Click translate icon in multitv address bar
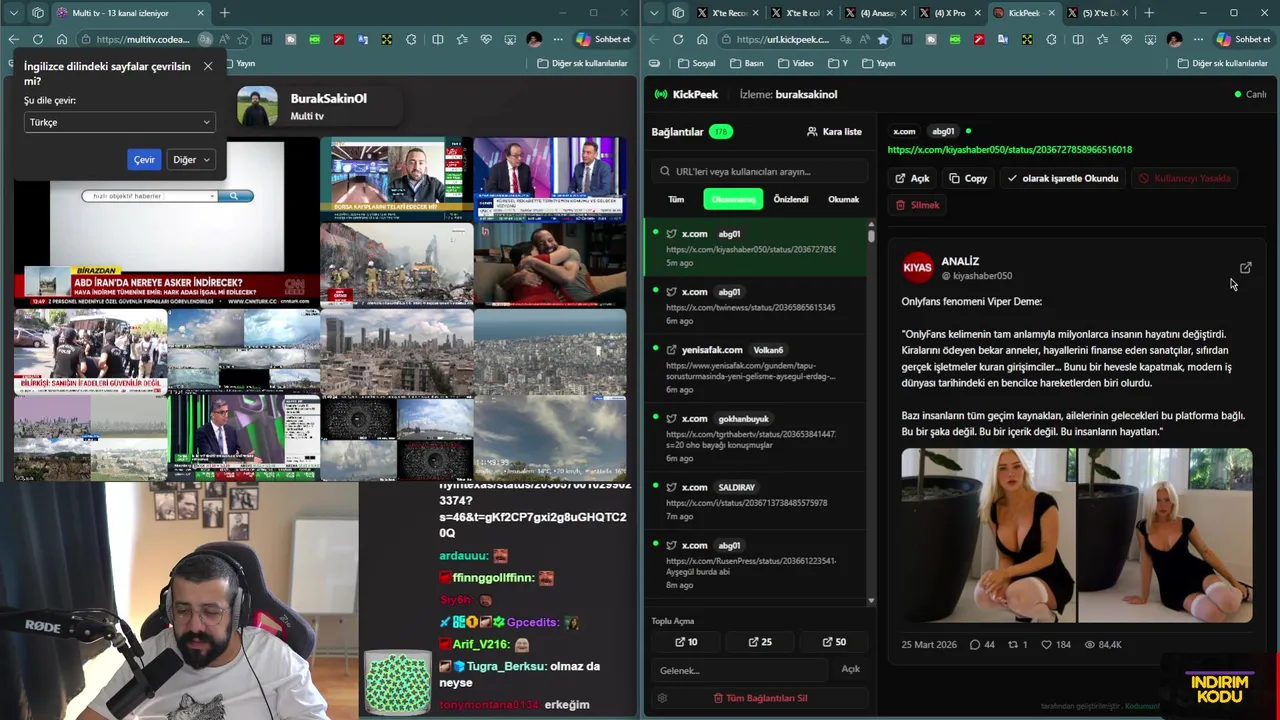Viewport: 1280px width, 720px height. click(x=205, y=39)
